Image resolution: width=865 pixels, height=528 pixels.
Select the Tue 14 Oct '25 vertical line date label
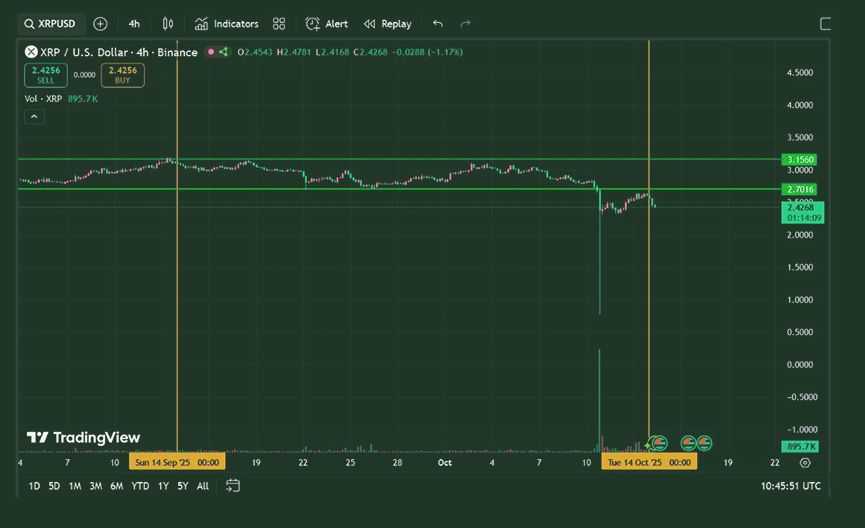[649, 462]
